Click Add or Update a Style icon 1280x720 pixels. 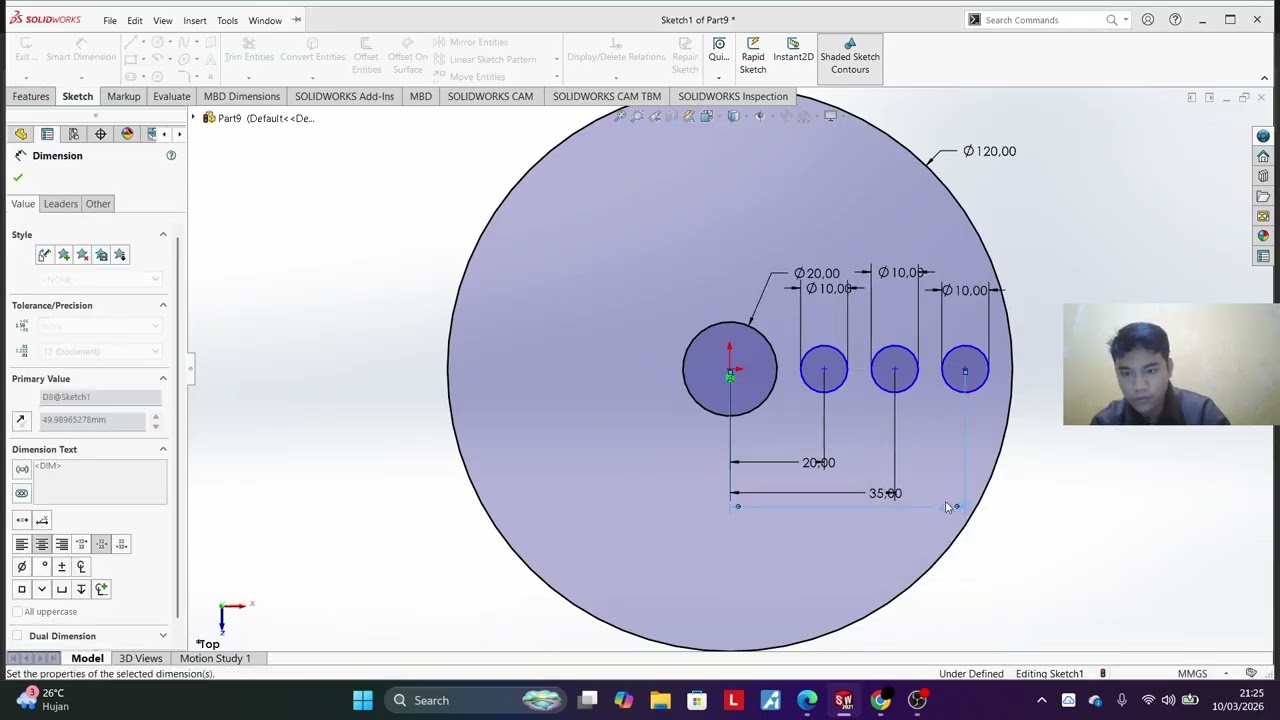63,255
